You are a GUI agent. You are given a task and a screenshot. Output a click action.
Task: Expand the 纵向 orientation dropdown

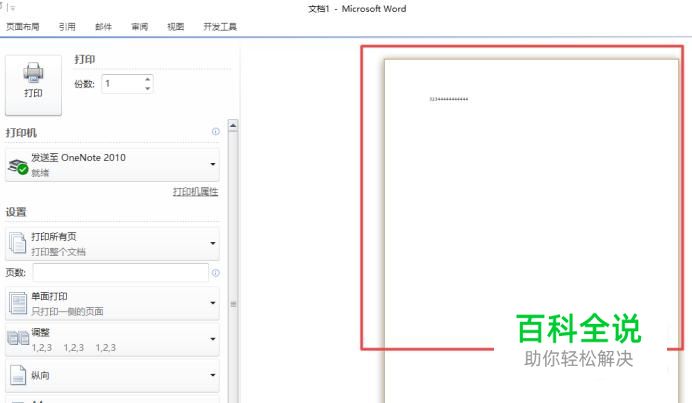[112, 375]
